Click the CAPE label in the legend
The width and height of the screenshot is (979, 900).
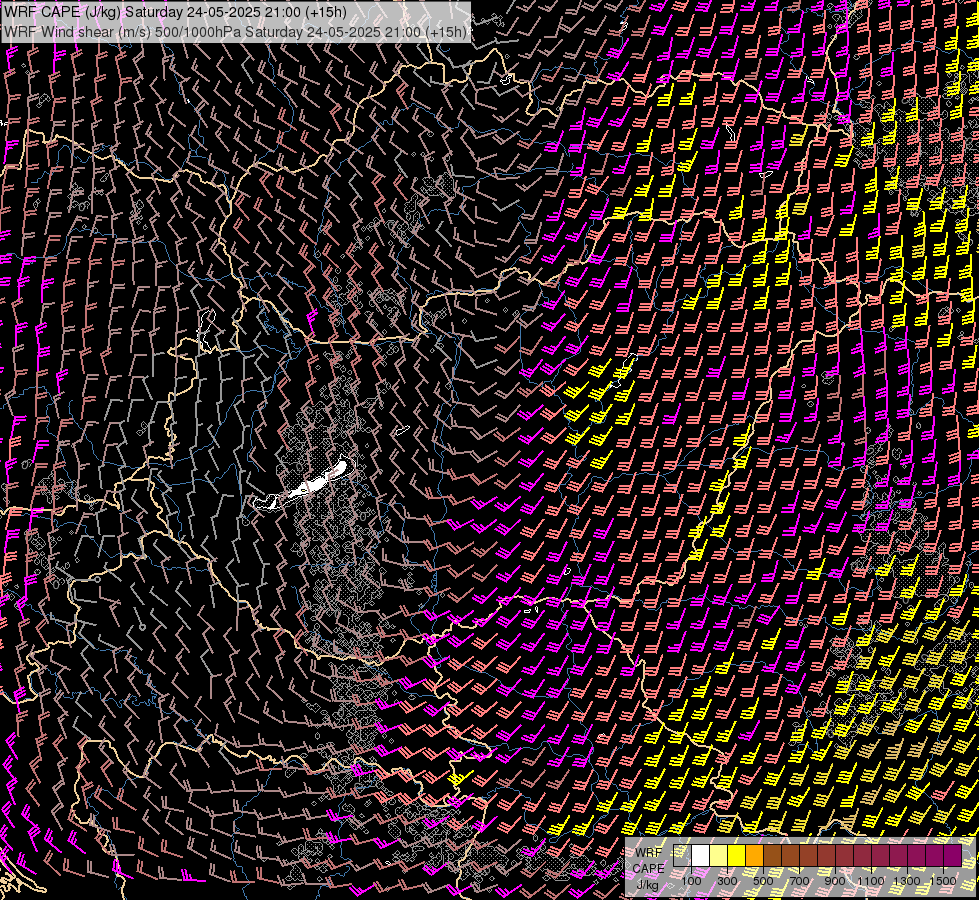(648, 868)
